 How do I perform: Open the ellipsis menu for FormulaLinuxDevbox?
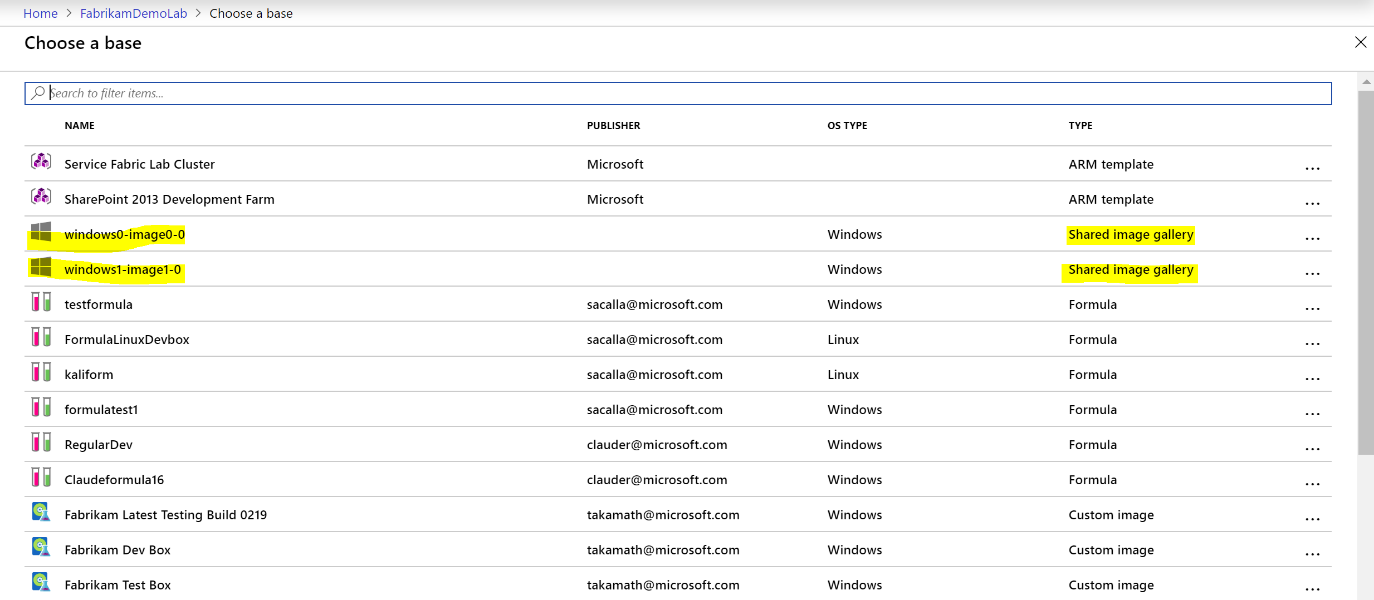(x=1313, y=343)
